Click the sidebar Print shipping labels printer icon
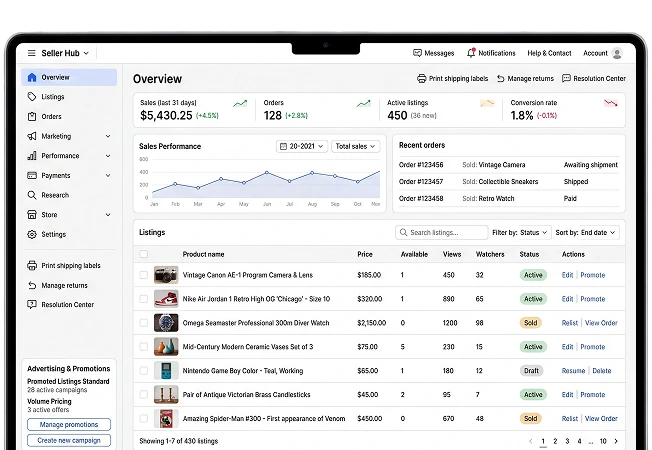 pos(32,265)
